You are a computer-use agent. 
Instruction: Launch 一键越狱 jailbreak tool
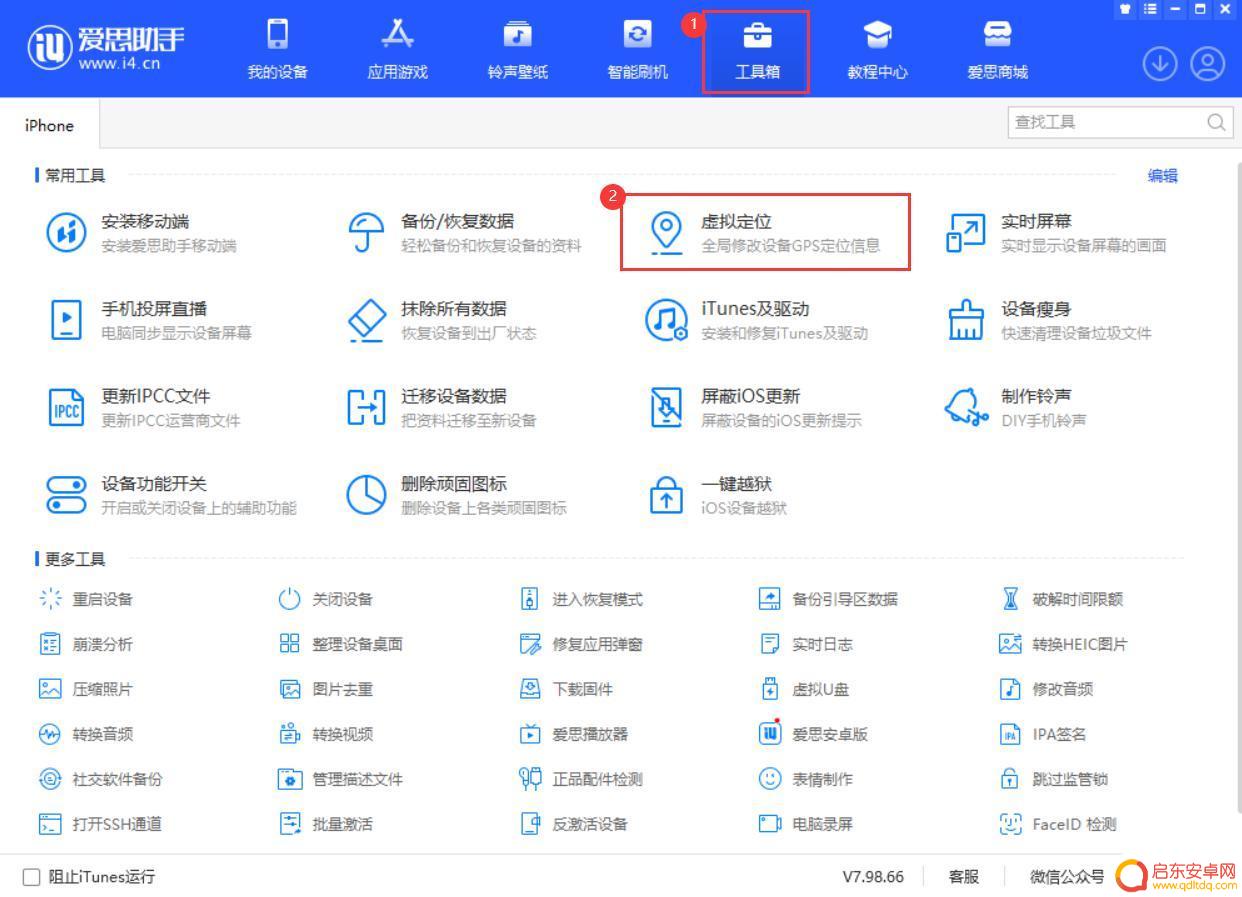tap(720, 495)
